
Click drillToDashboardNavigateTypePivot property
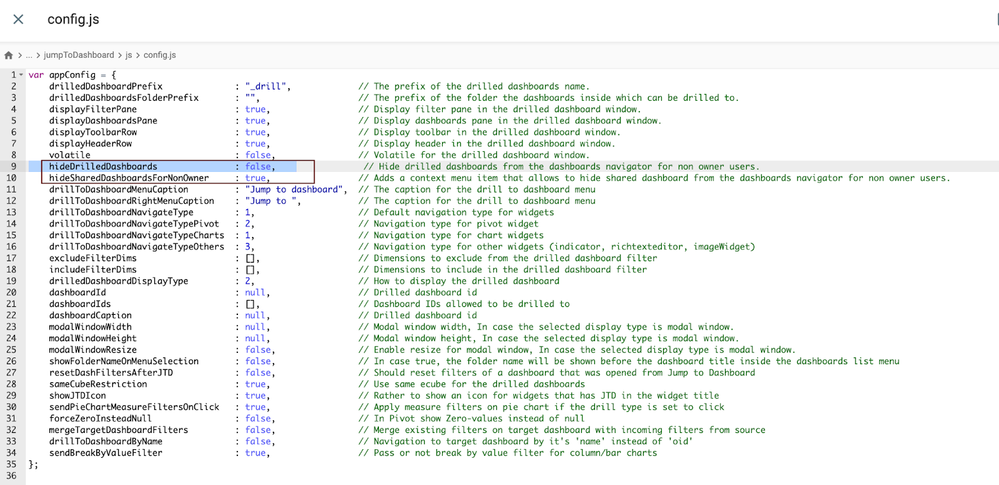pyautogui.click(x=134, y=224)
